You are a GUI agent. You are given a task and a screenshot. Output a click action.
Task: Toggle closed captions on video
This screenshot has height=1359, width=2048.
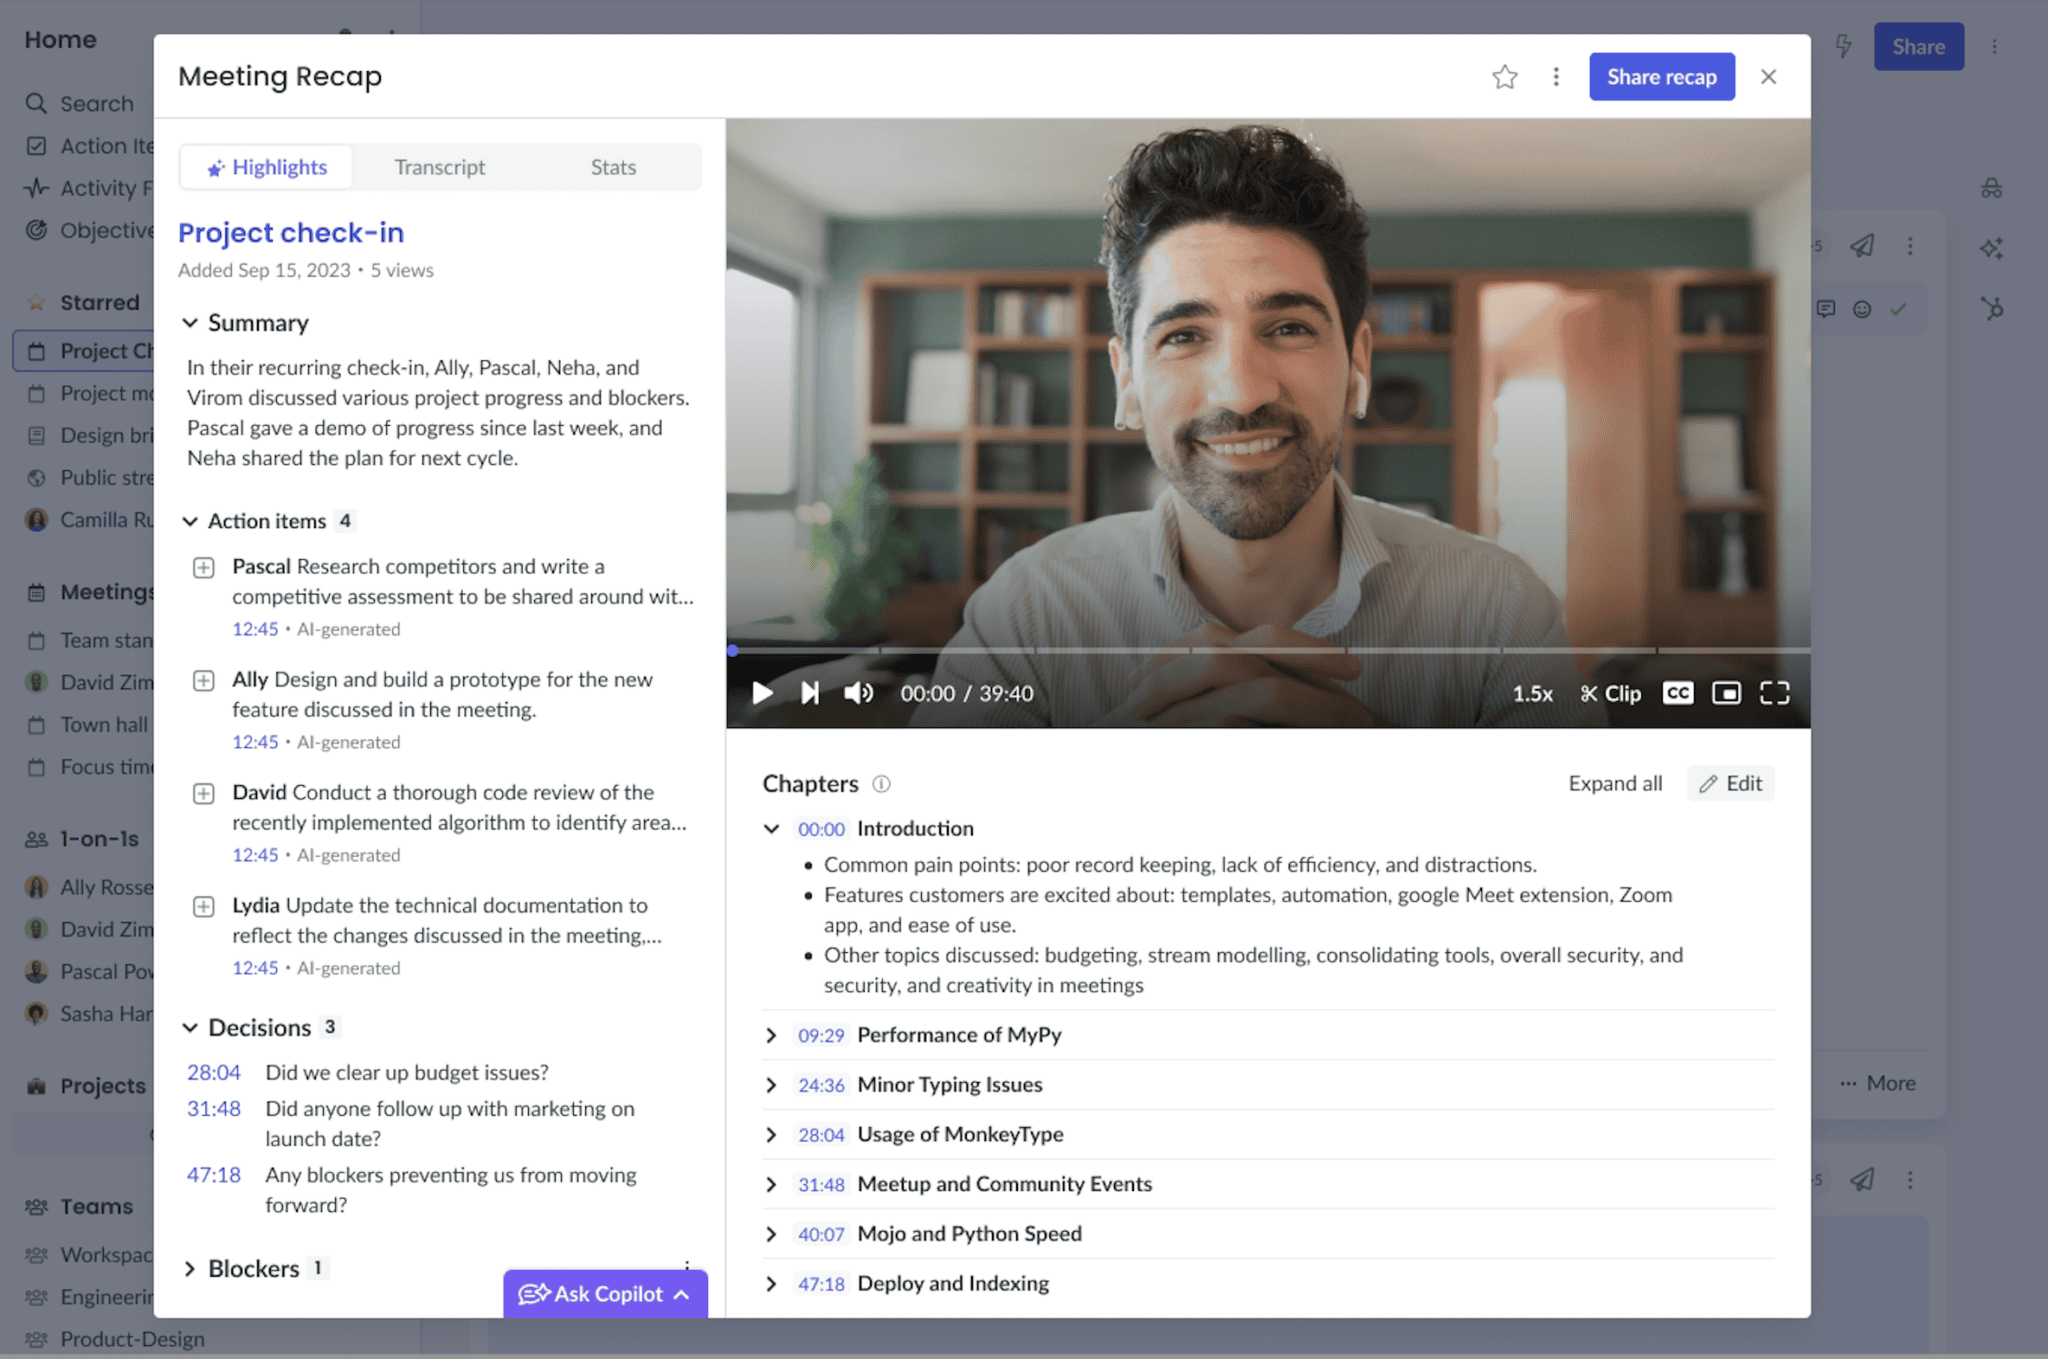pyautogui.click(x=1678, y=693)
